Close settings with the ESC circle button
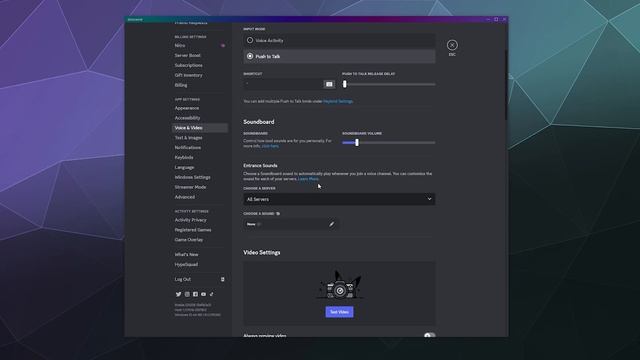 [x=452, y=45]
